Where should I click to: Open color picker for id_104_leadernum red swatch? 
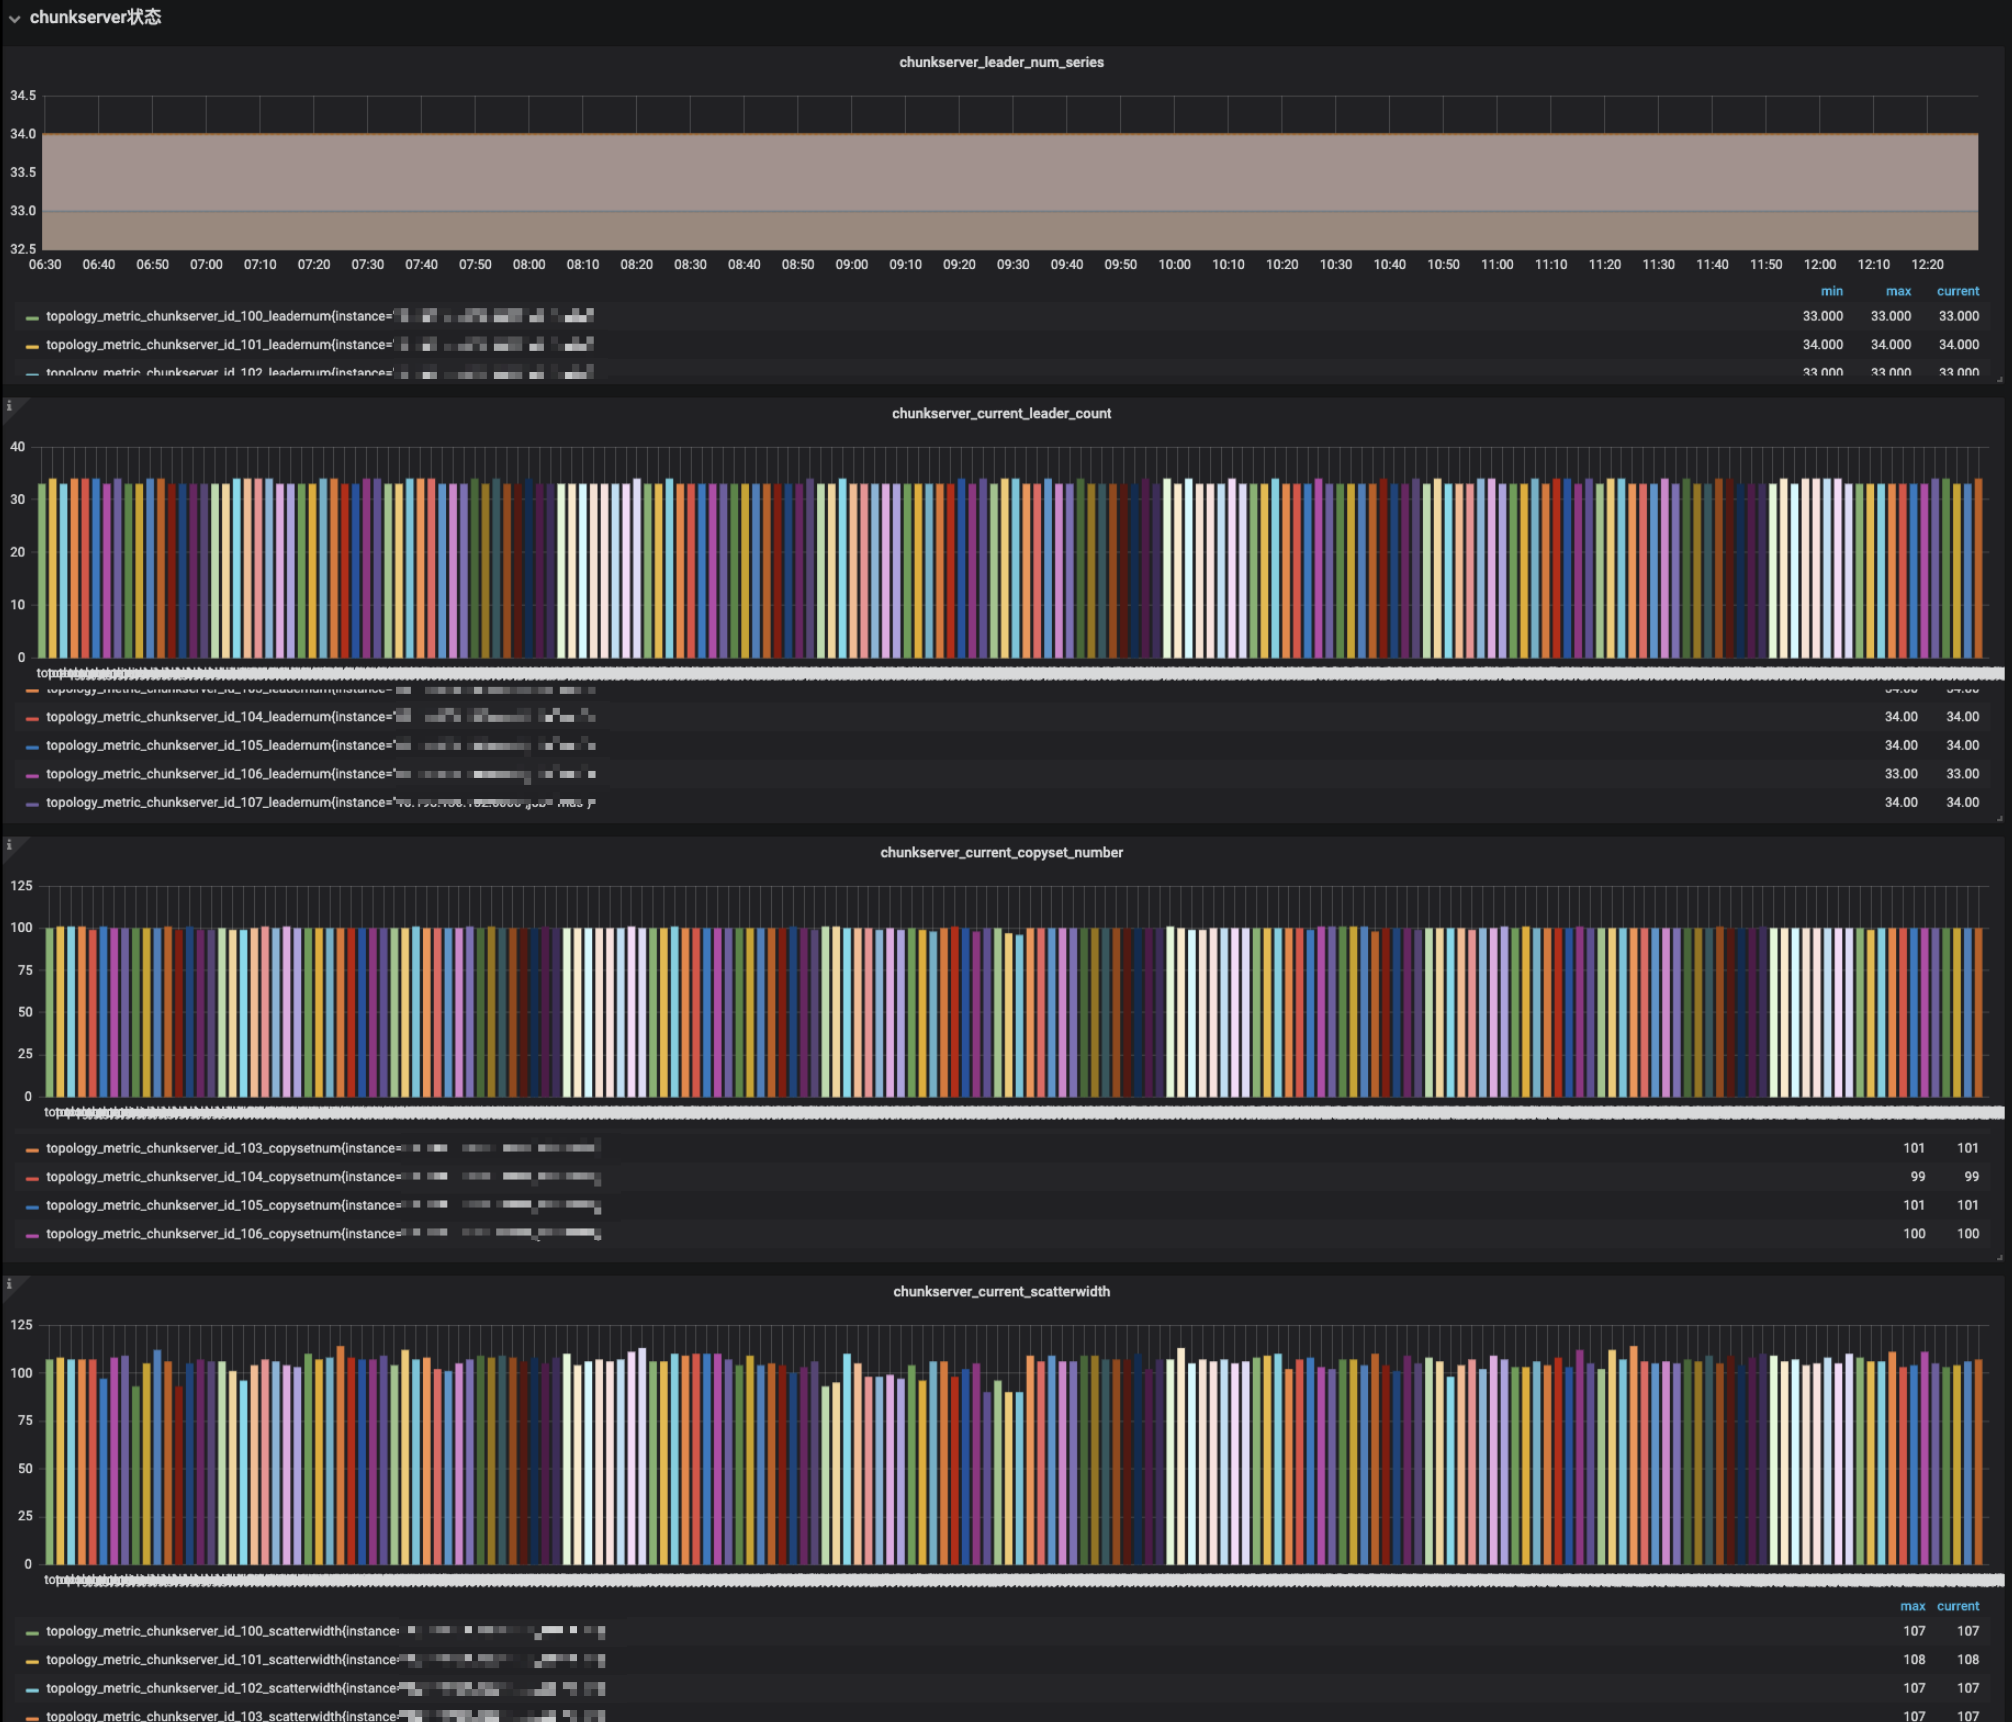pyautogui.click(x=32, y=719)
